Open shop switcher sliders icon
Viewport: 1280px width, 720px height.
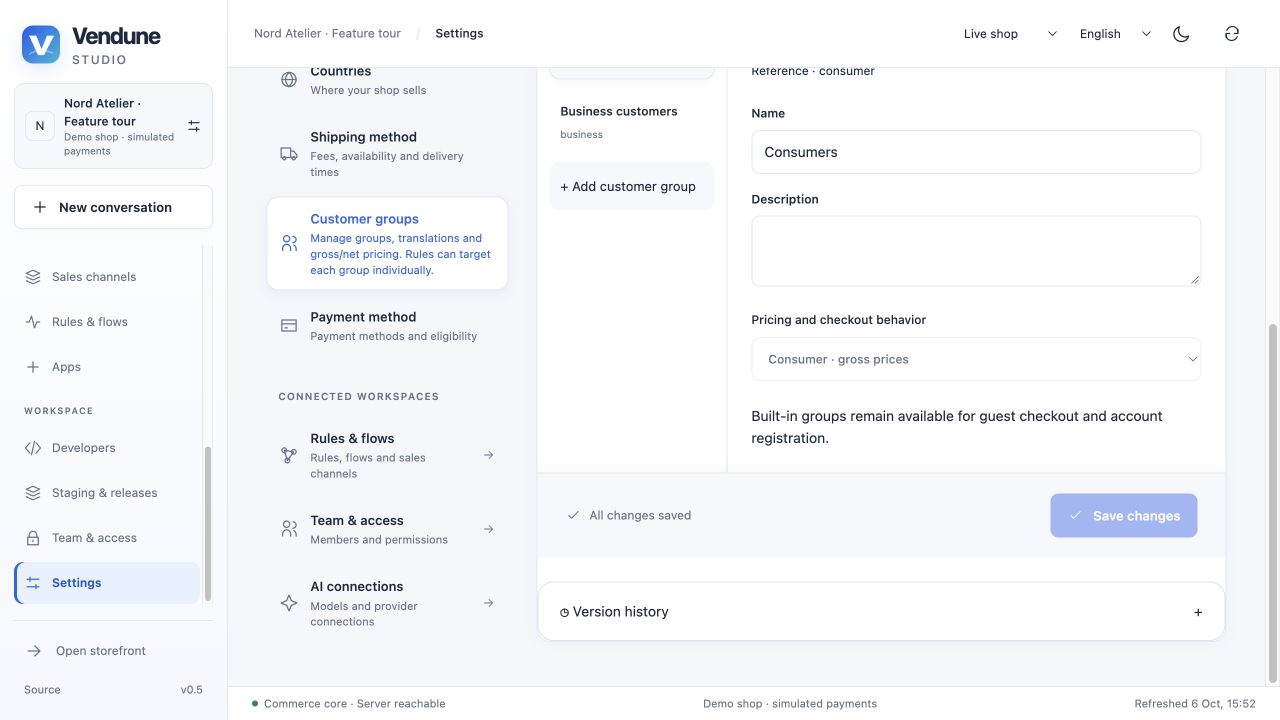click(194, 126)
